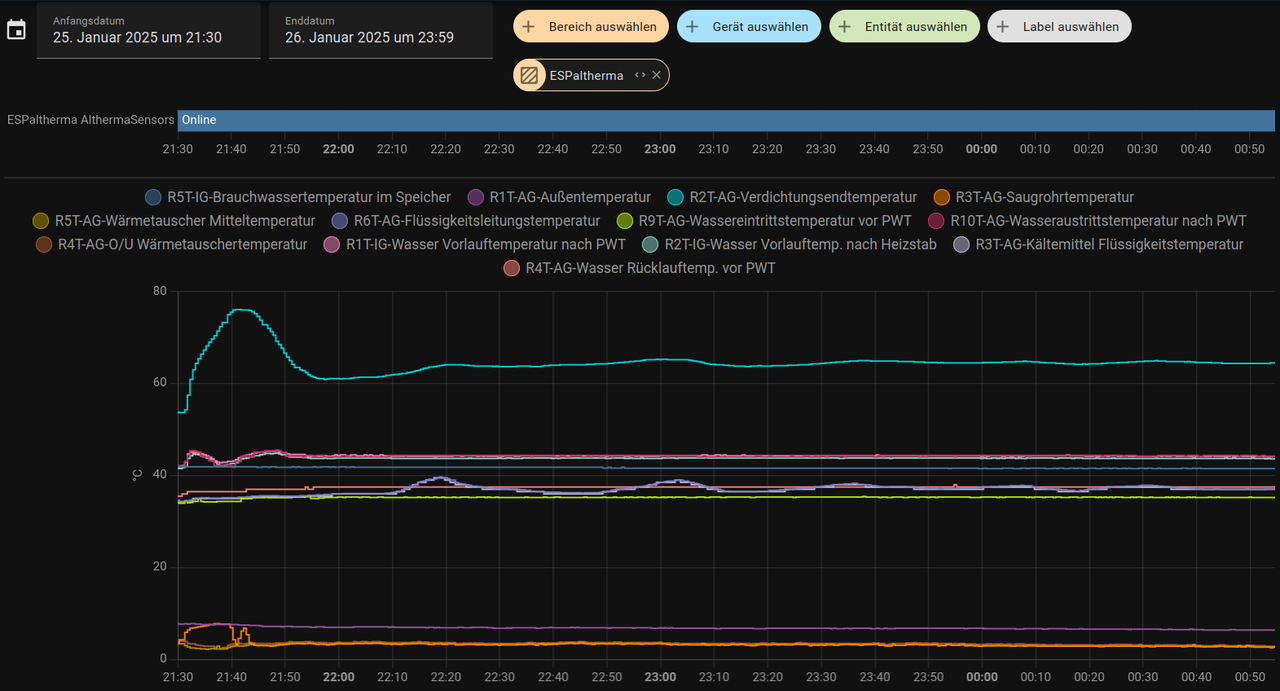The height and width of the screenshot is (691, 1280).
Task: Click the 20 label on y-axis
Action: tap(160, 567)
